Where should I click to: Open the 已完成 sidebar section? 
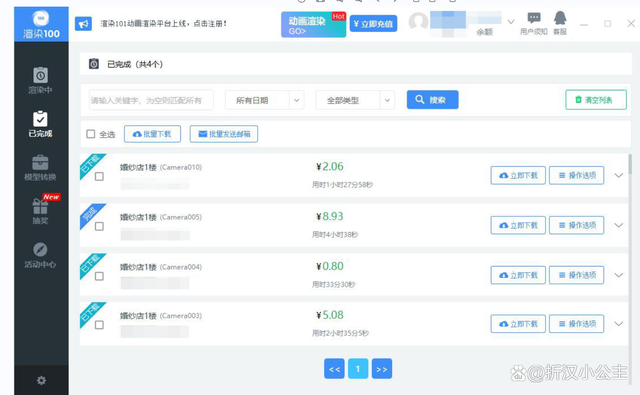coord(40,124)
